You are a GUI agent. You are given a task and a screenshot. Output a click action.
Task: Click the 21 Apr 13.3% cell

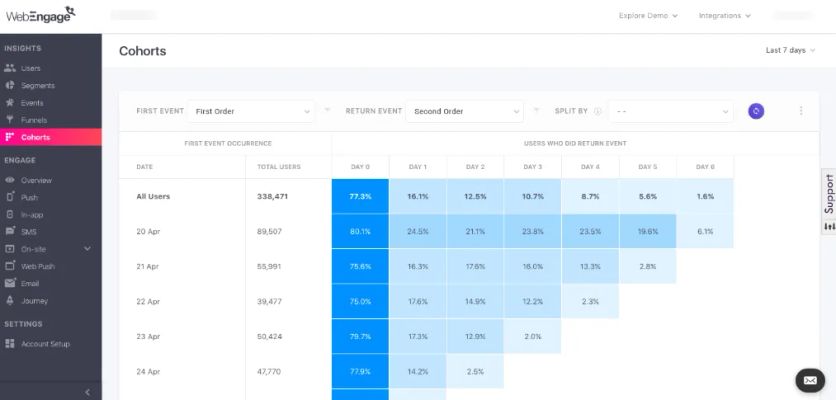(x=590, y=266)
